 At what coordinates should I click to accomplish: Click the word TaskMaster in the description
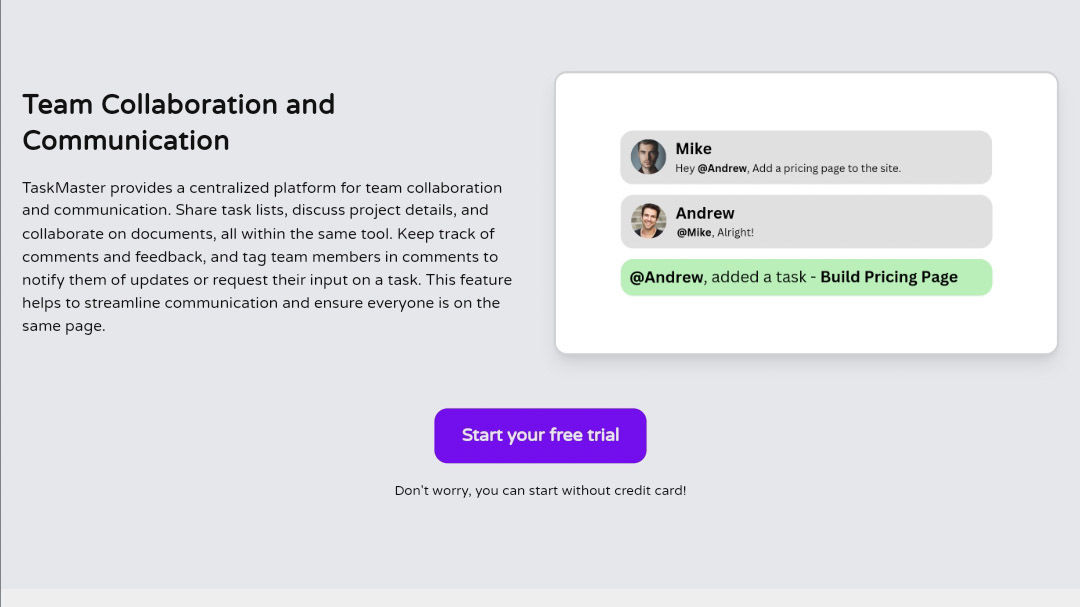click(x=63, y=188)
